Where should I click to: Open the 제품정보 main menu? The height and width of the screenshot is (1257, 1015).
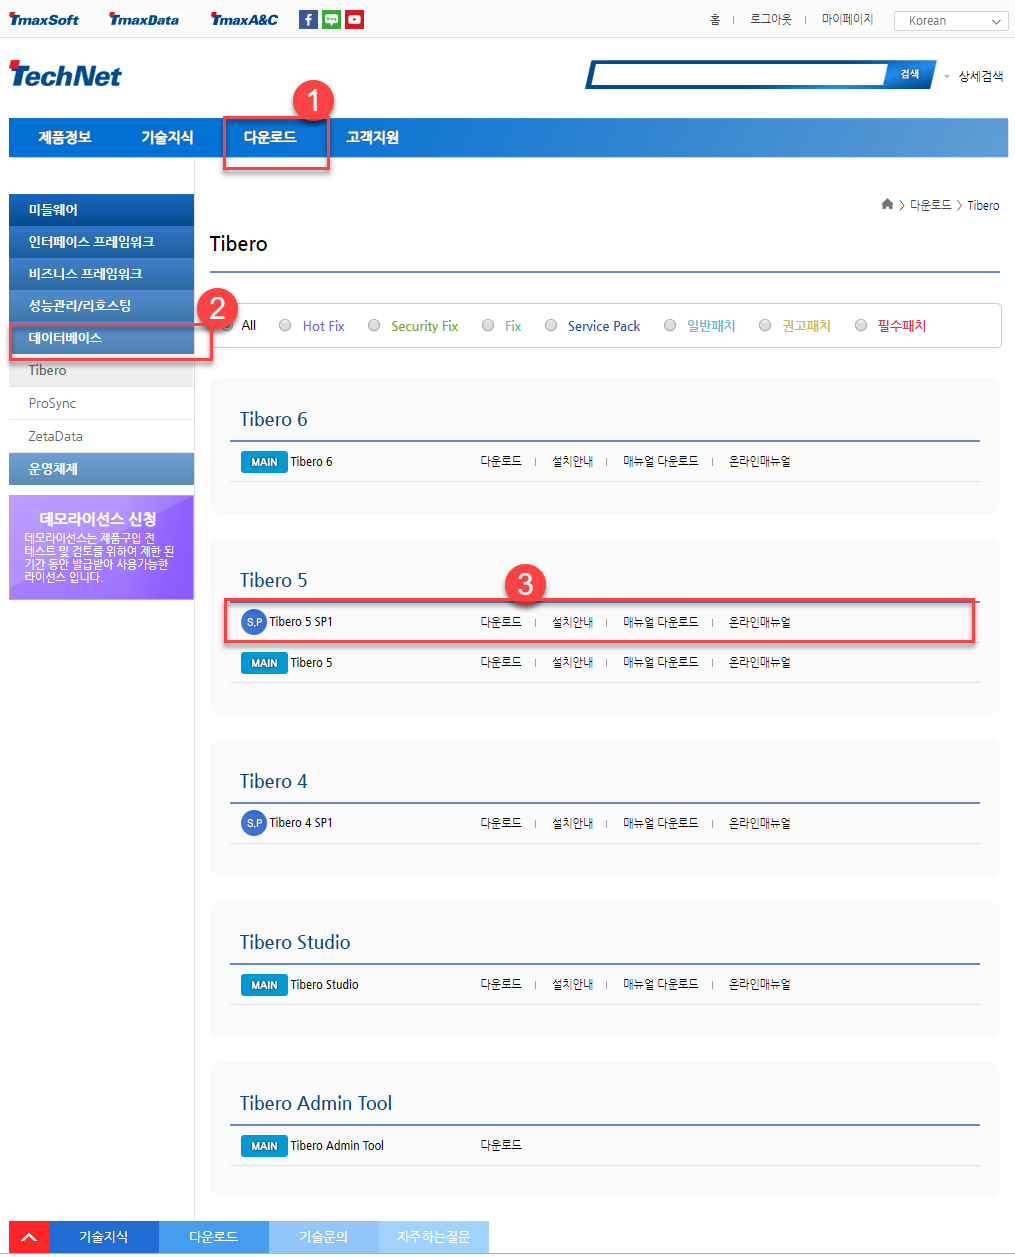click(x=65, y=137)
